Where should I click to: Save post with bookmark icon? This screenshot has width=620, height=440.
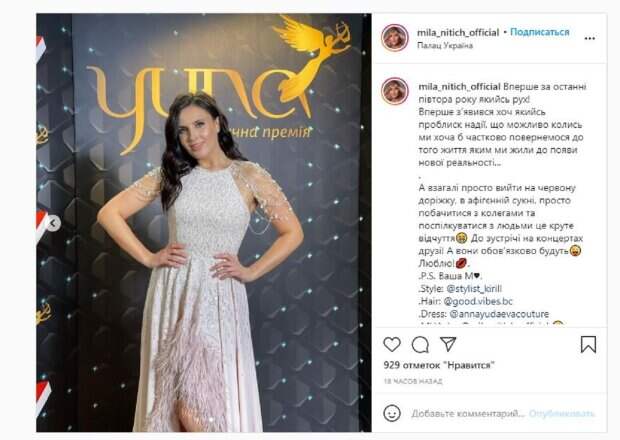(588, 344)
